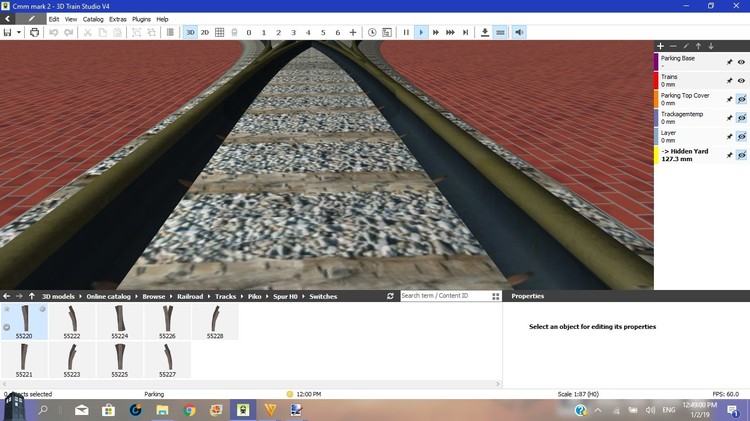
Task: Go up one catalog level arrow
Action: (32, 296)
